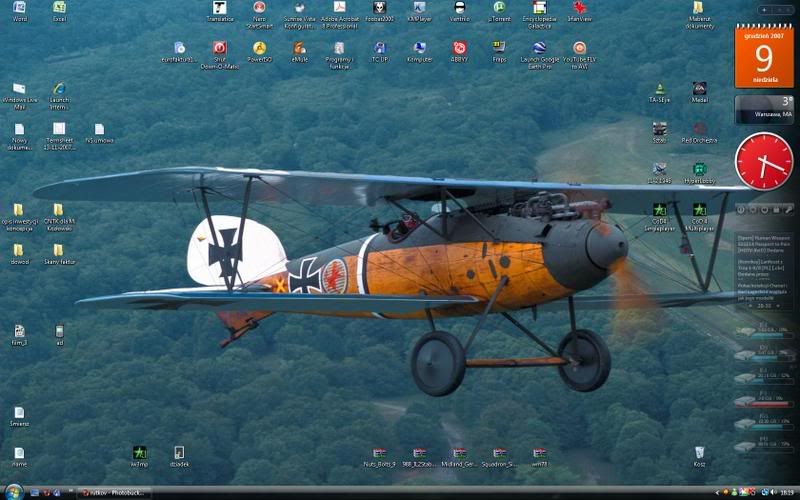Open the Ventrilo shortcut
The width and height of the screenshot is (800, 500).
coord(459,11)
